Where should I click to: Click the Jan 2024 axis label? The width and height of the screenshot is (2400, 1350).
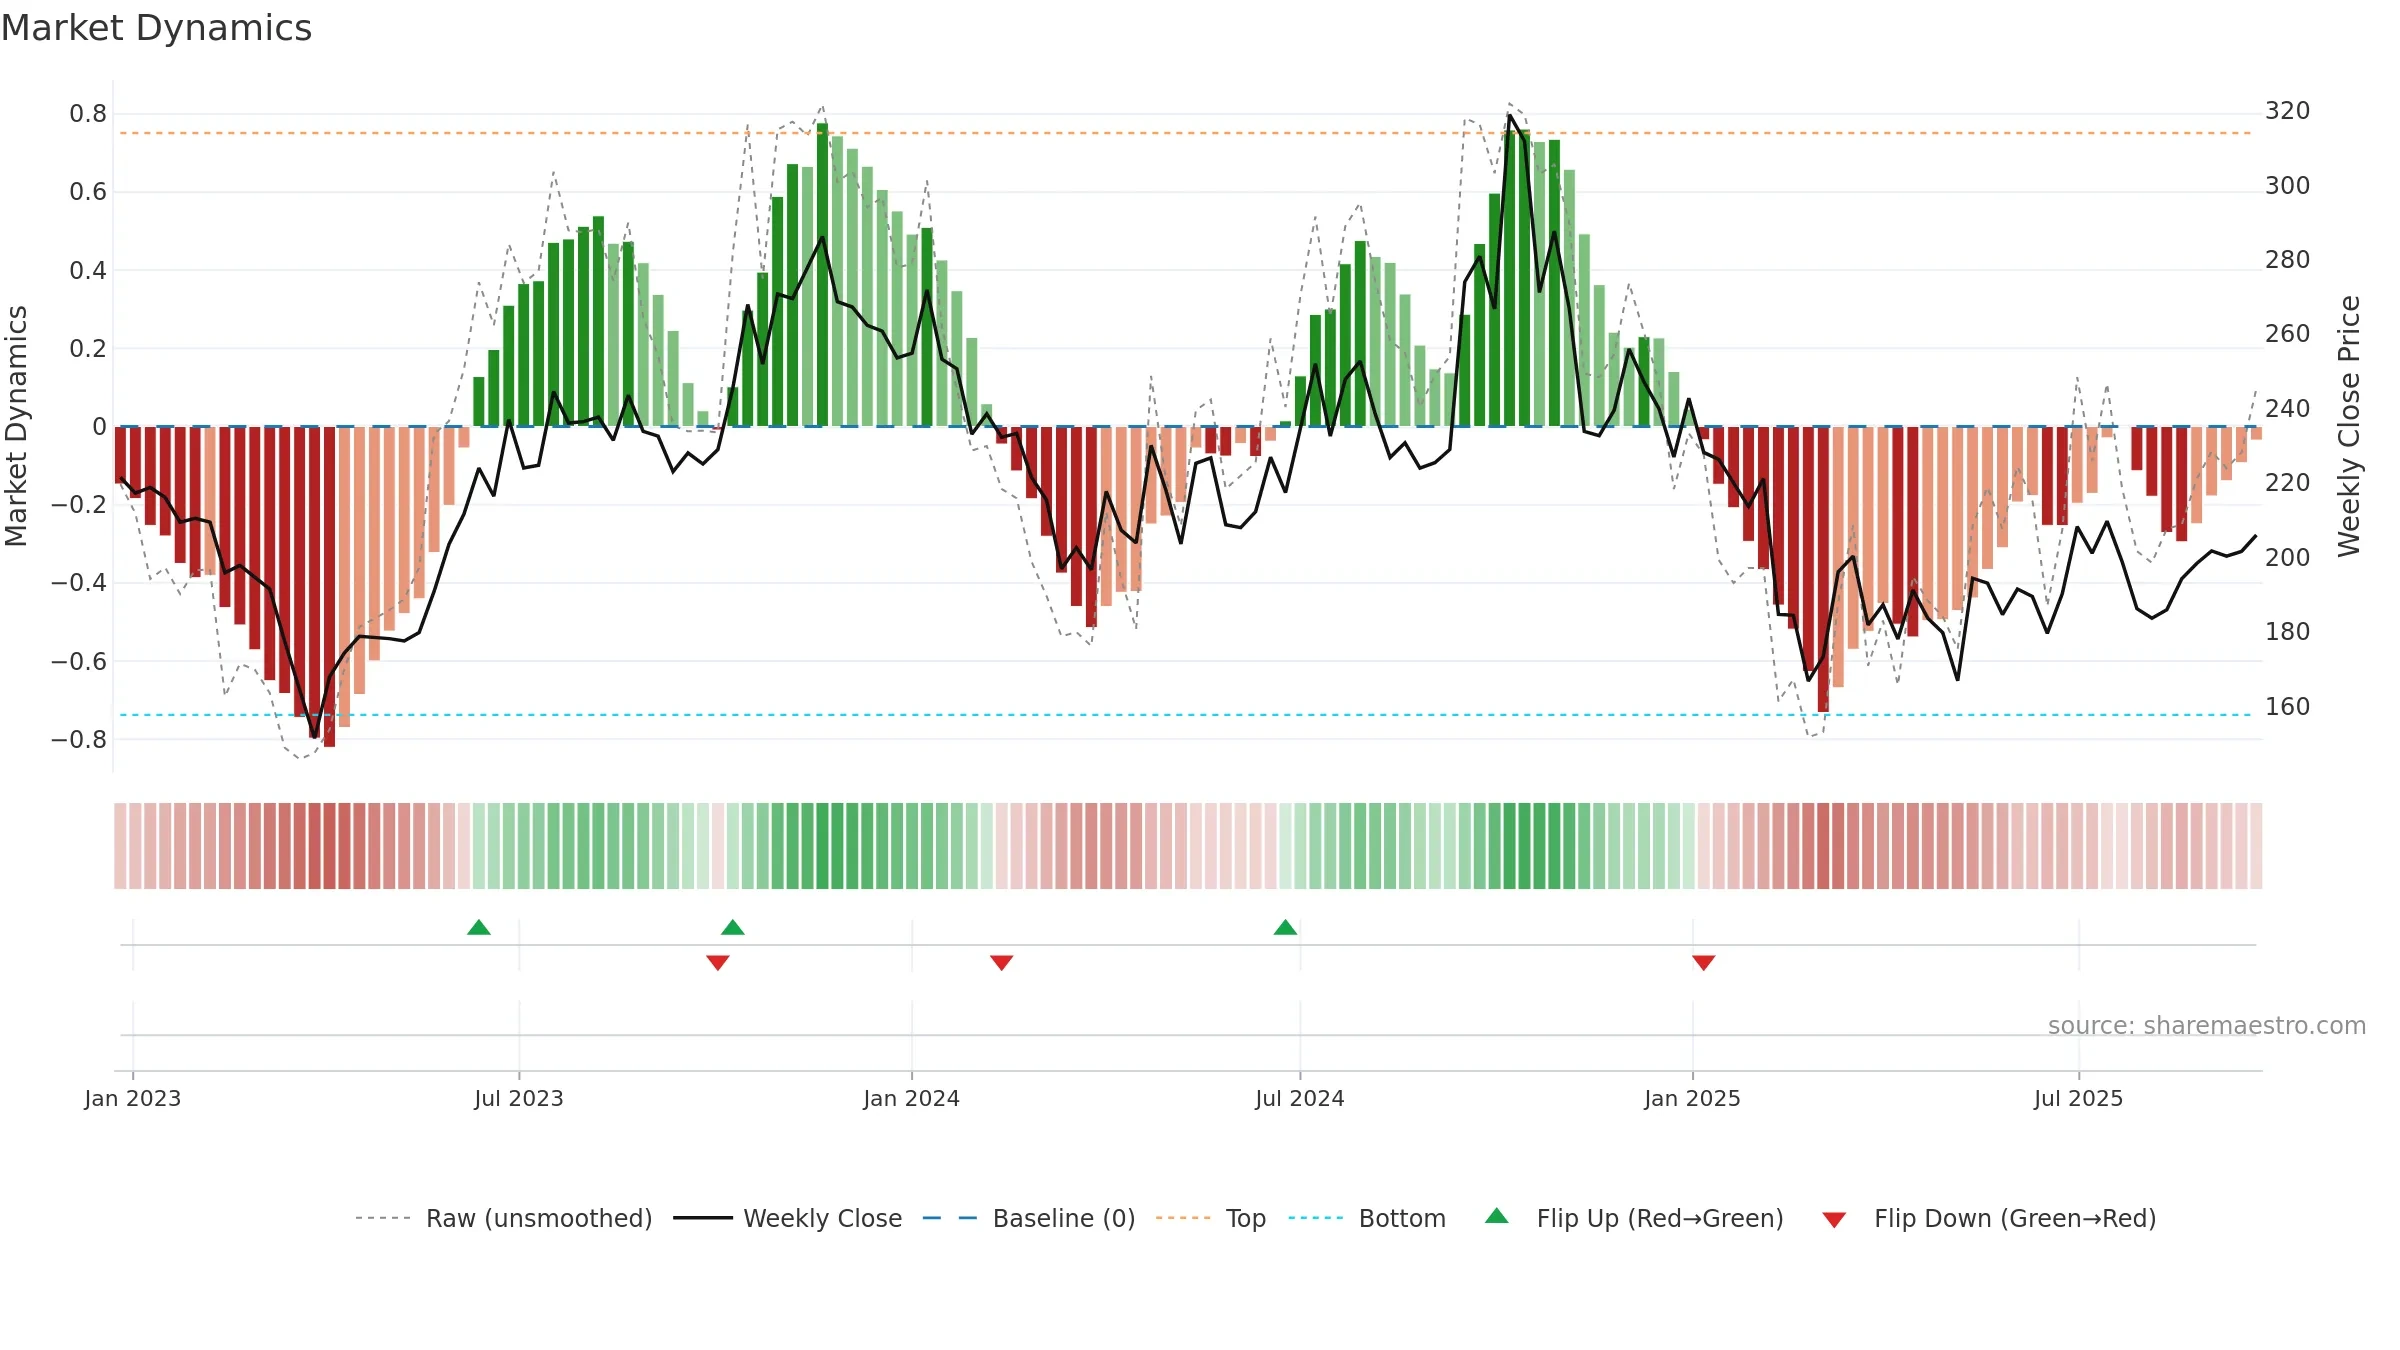click(x=912, y=1098)
